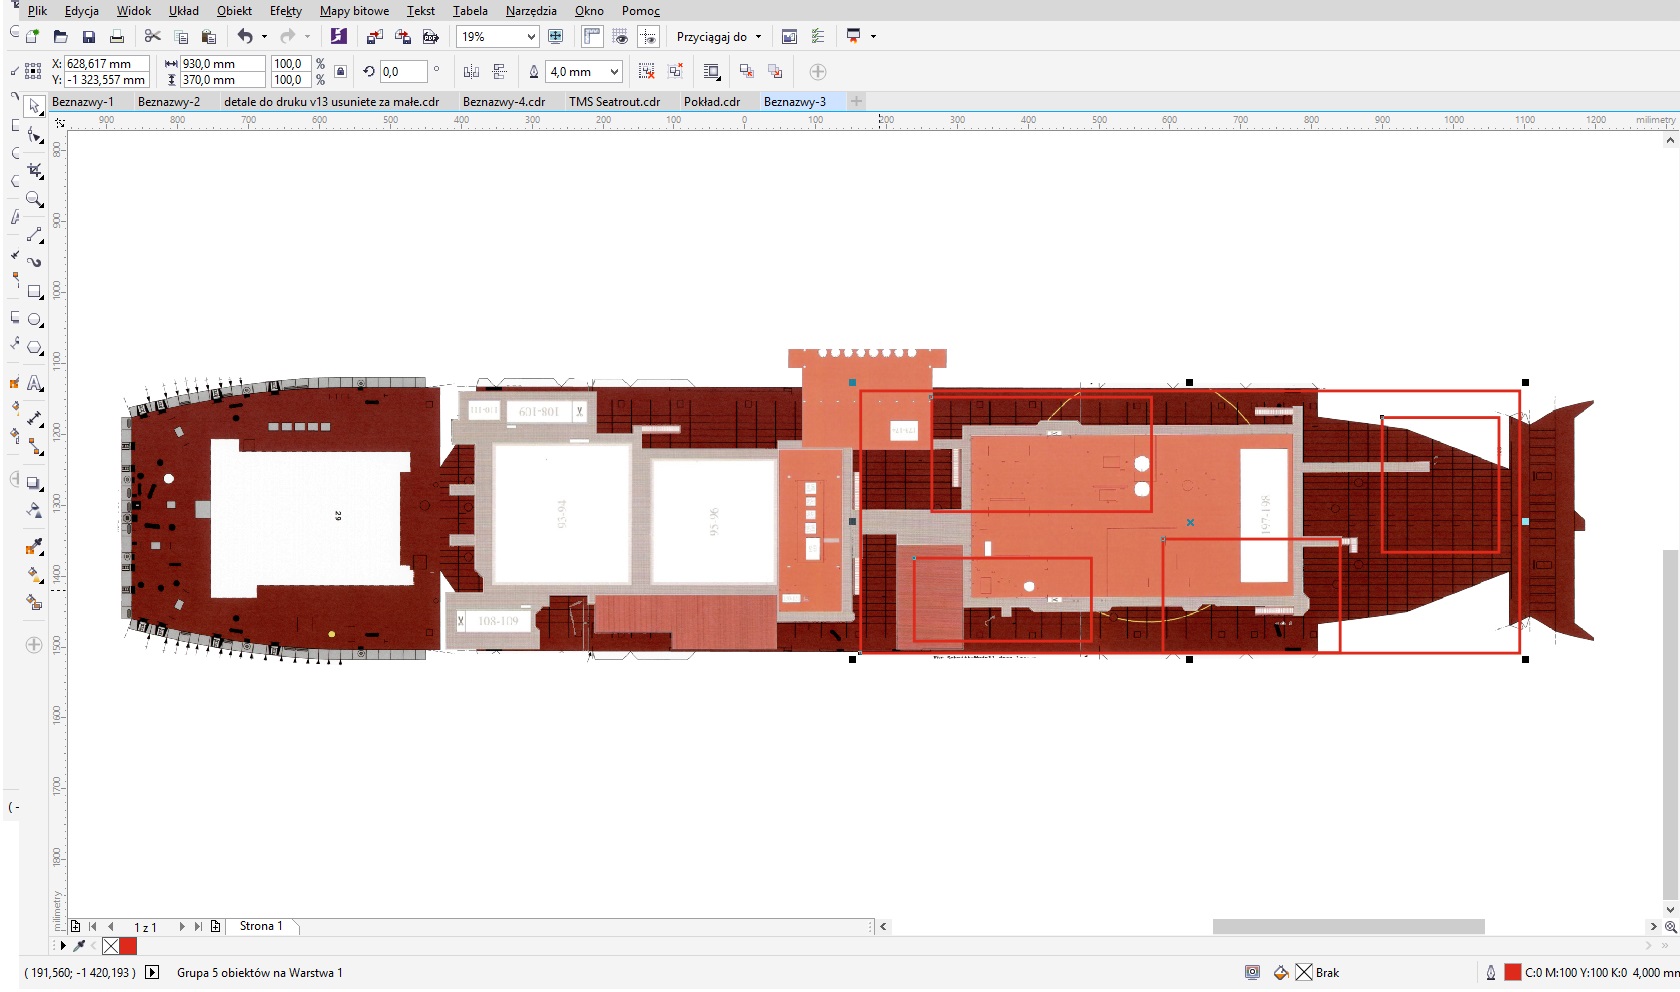Toggle grid display button
Screen dimensions: 1680x992
[620, 37]
